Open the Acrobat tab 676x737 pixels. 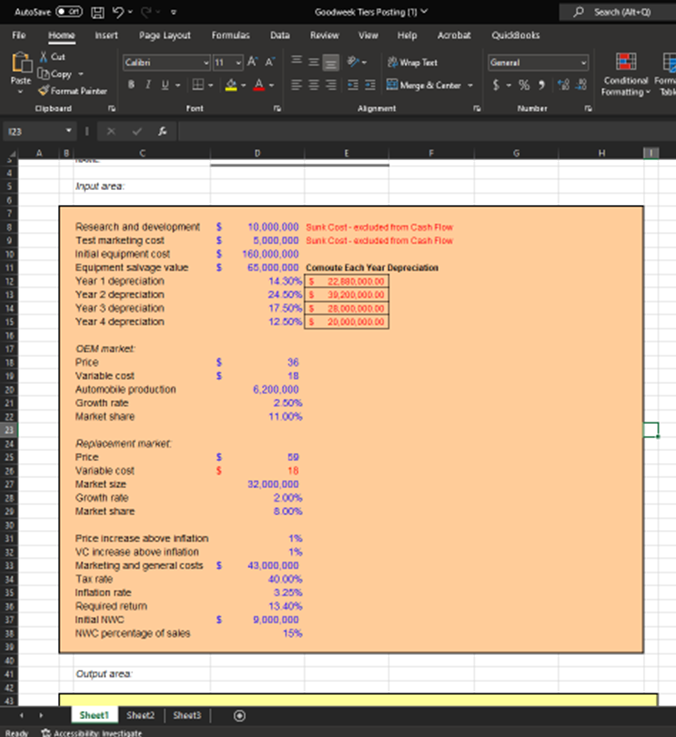tap(454, 35)
